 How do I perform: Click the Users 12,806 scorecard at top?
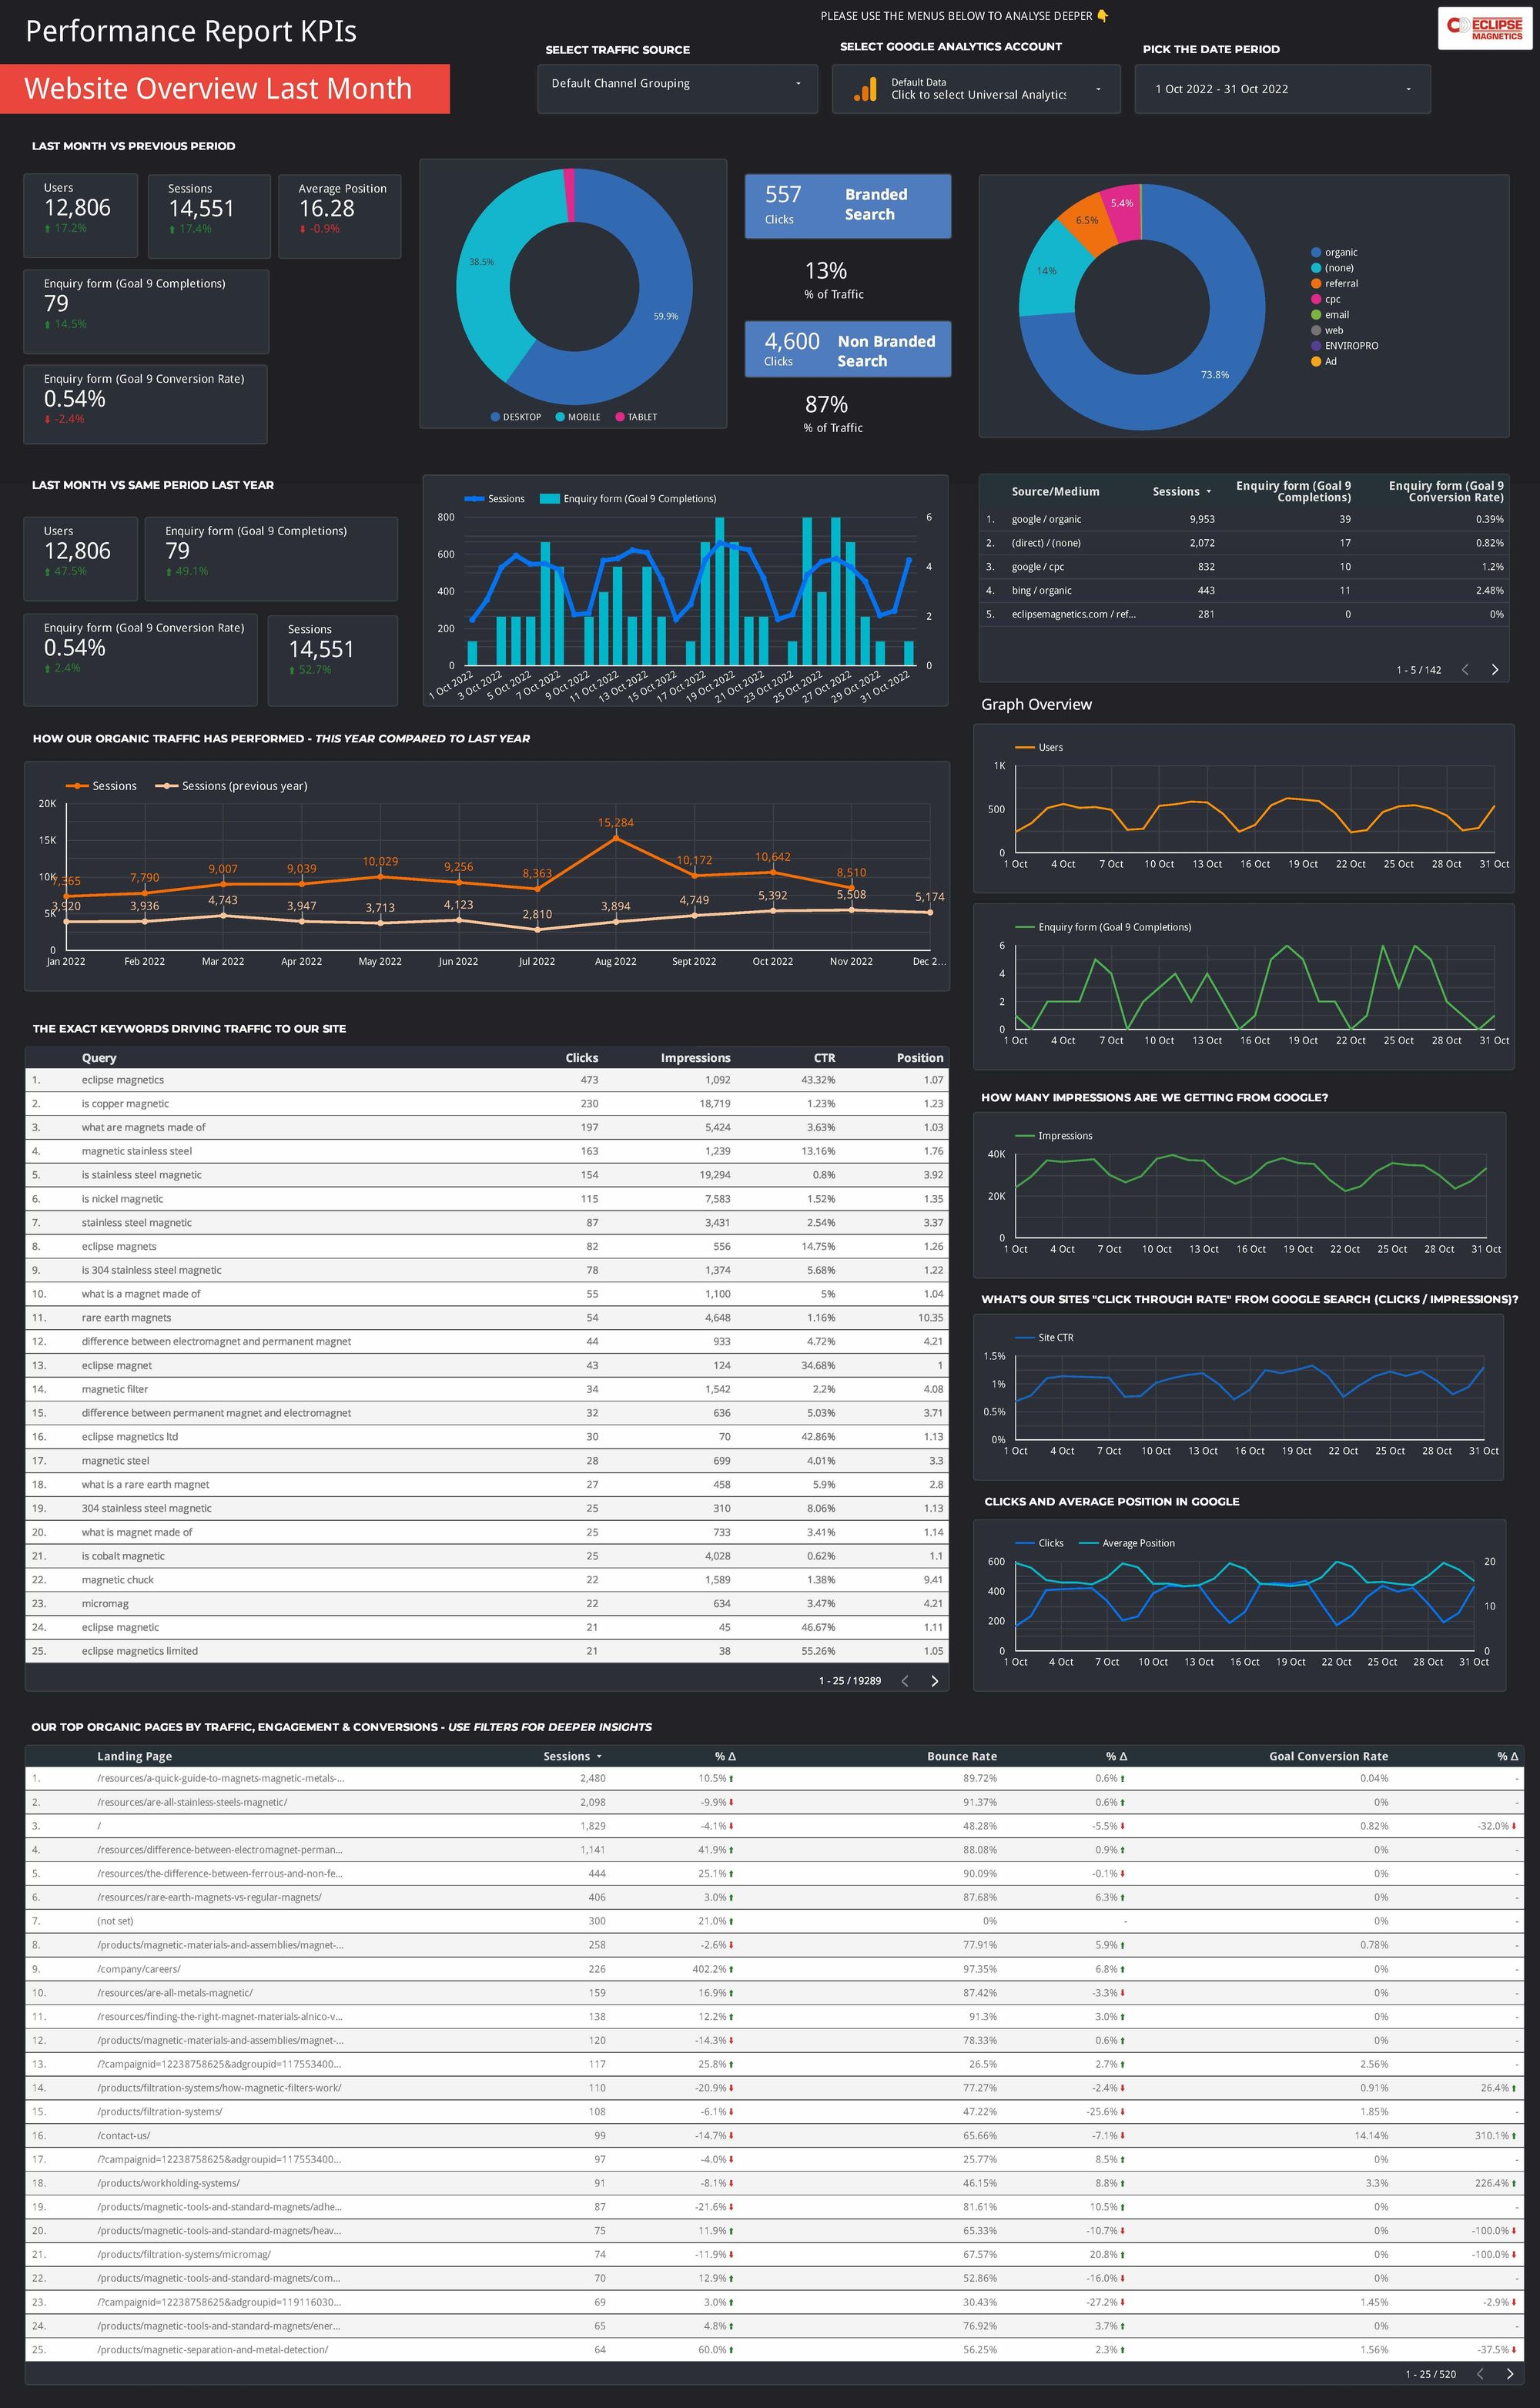click(81, 216)
